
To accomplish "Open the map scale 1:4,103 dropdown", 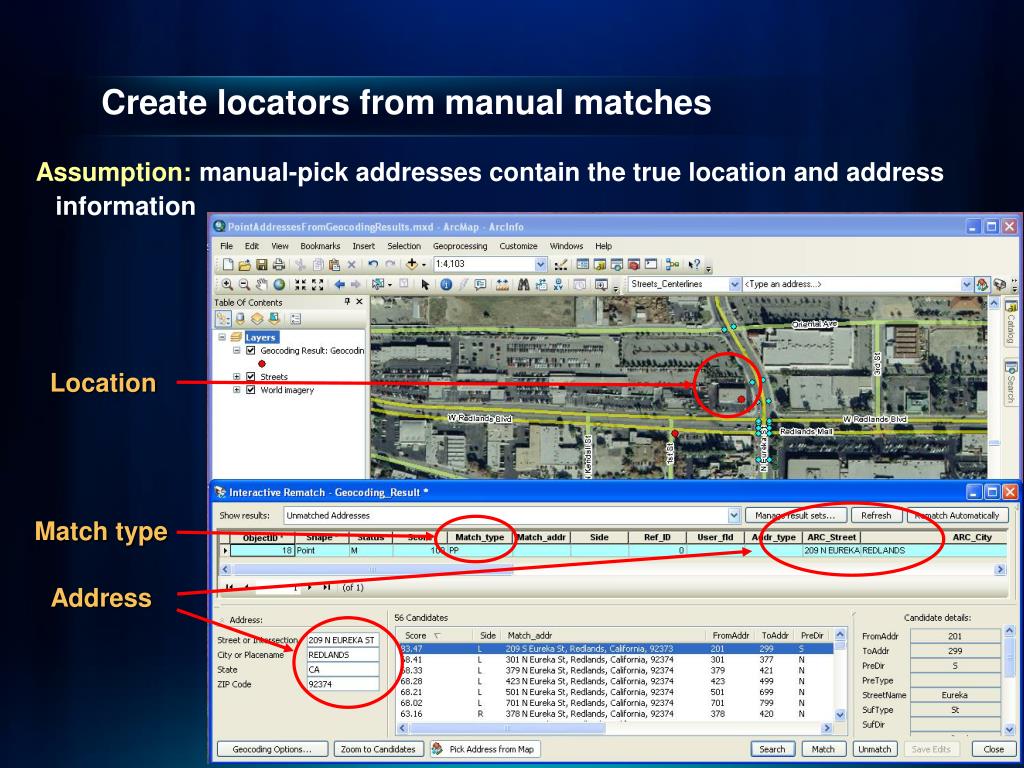I will (541, 264).
